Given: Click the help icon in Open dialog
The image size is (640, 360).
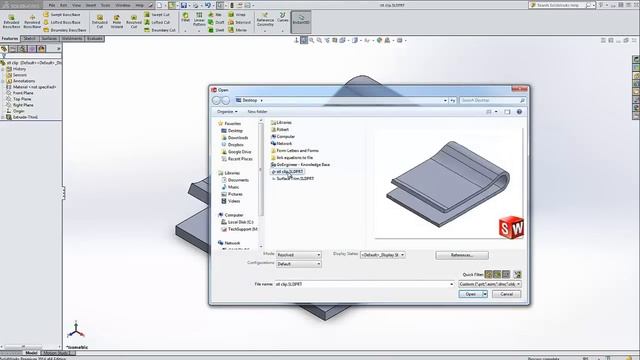Looking at the screenshot, I should point(519,112).
